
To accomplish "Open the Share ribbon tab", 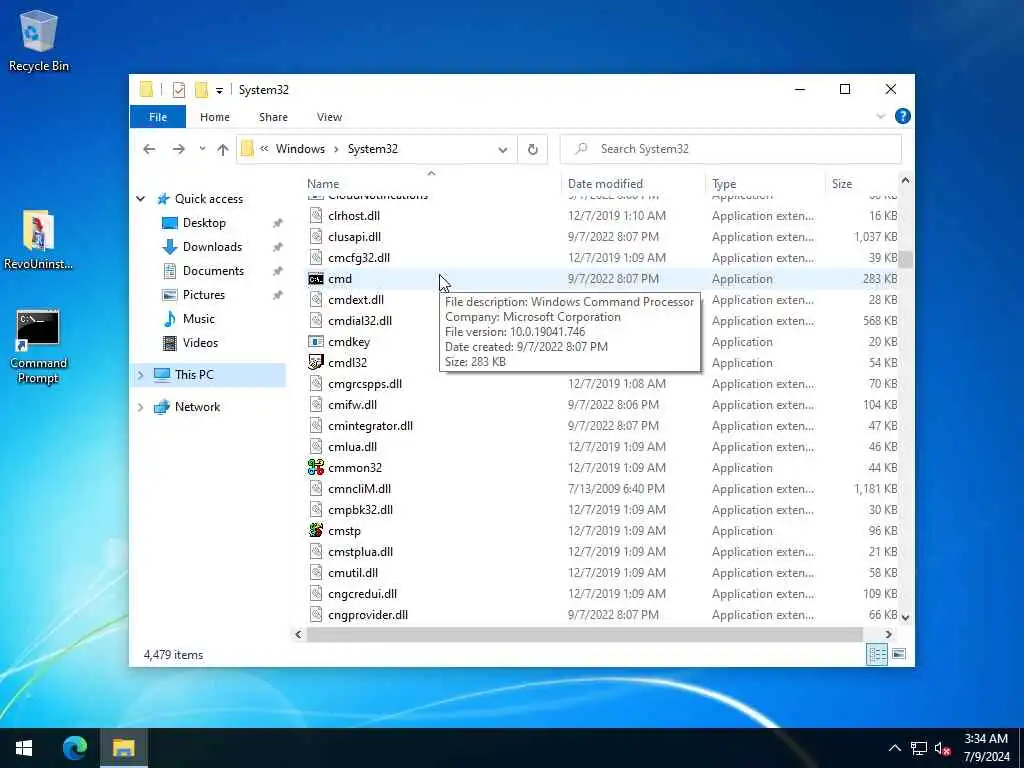I will pos(273,117).
